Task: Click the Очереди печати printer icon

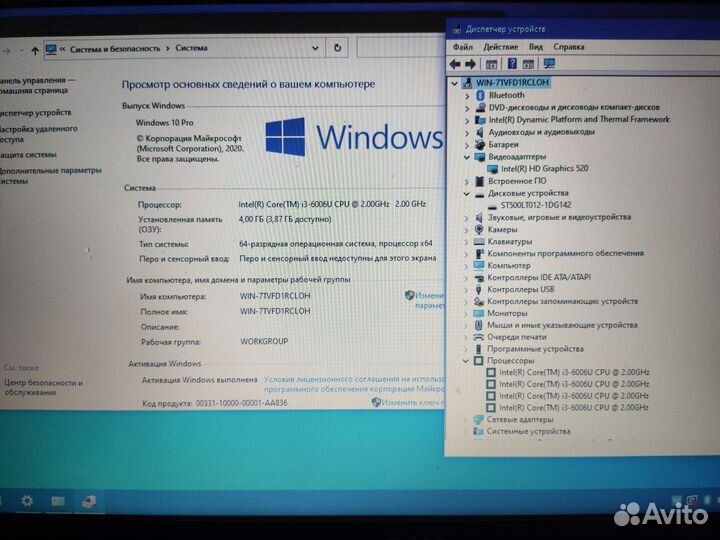Action: [x=478, y=337]
